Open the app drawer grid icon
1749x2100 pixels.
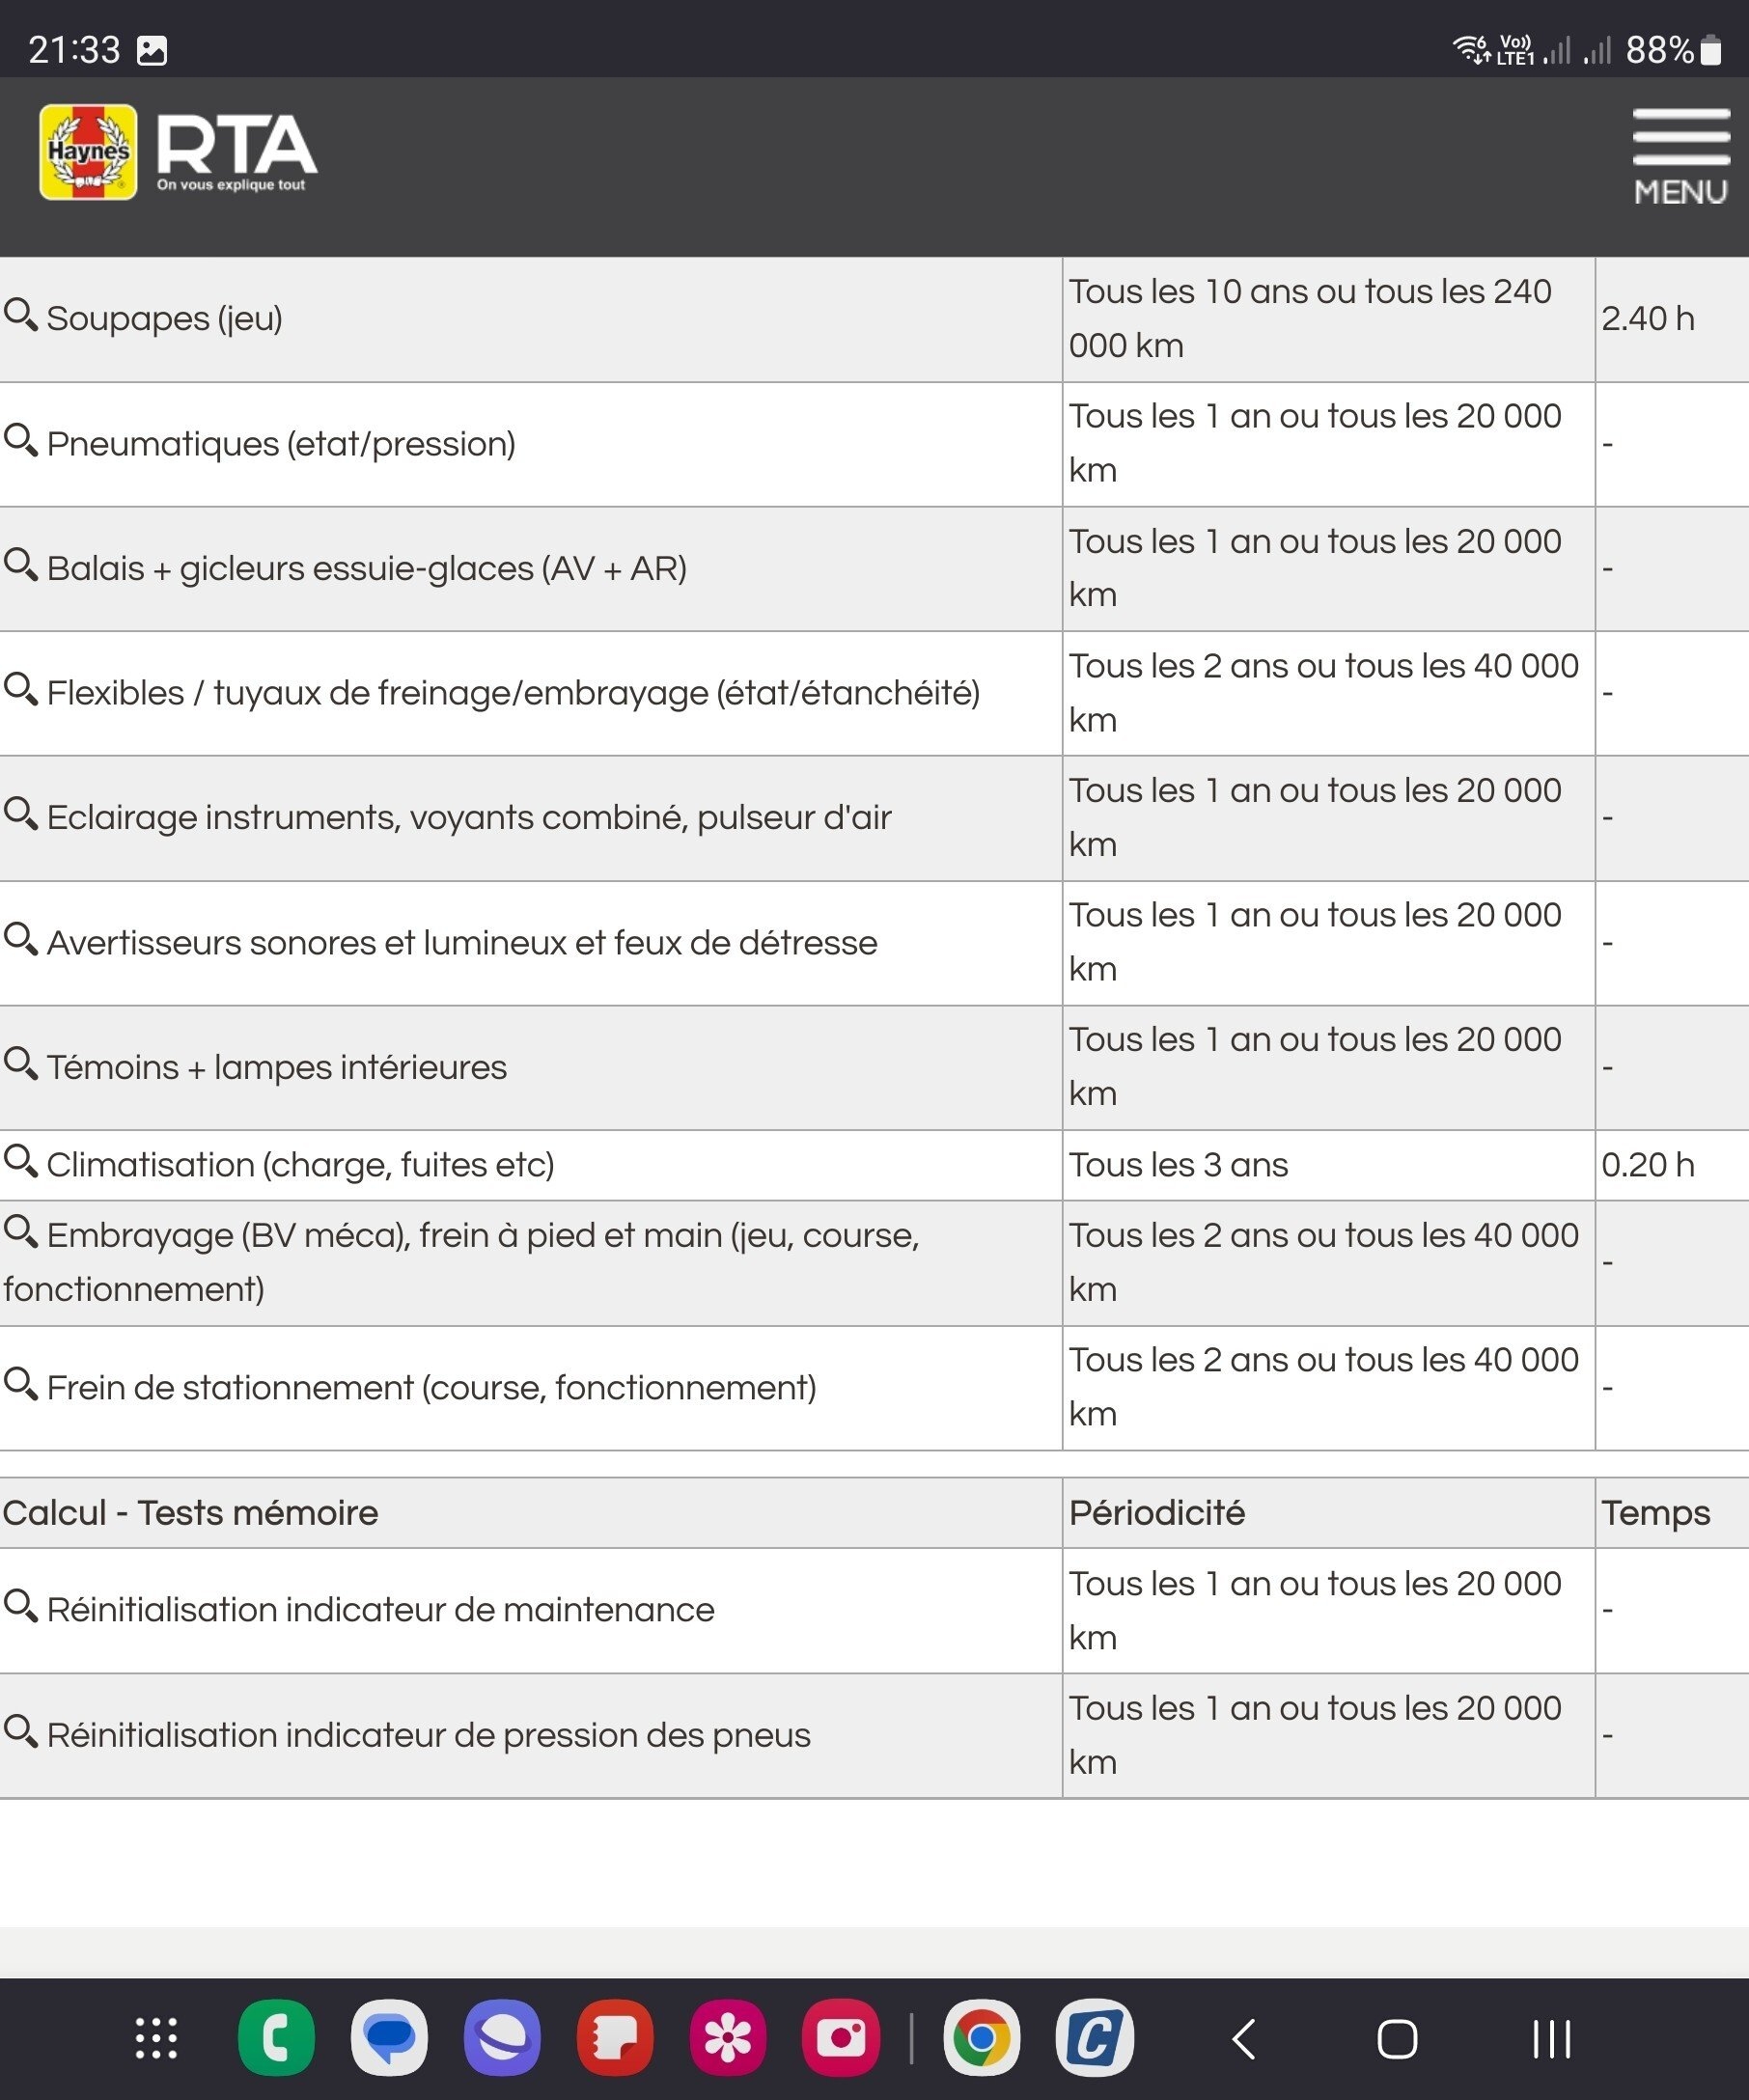tap(156, 2038)
